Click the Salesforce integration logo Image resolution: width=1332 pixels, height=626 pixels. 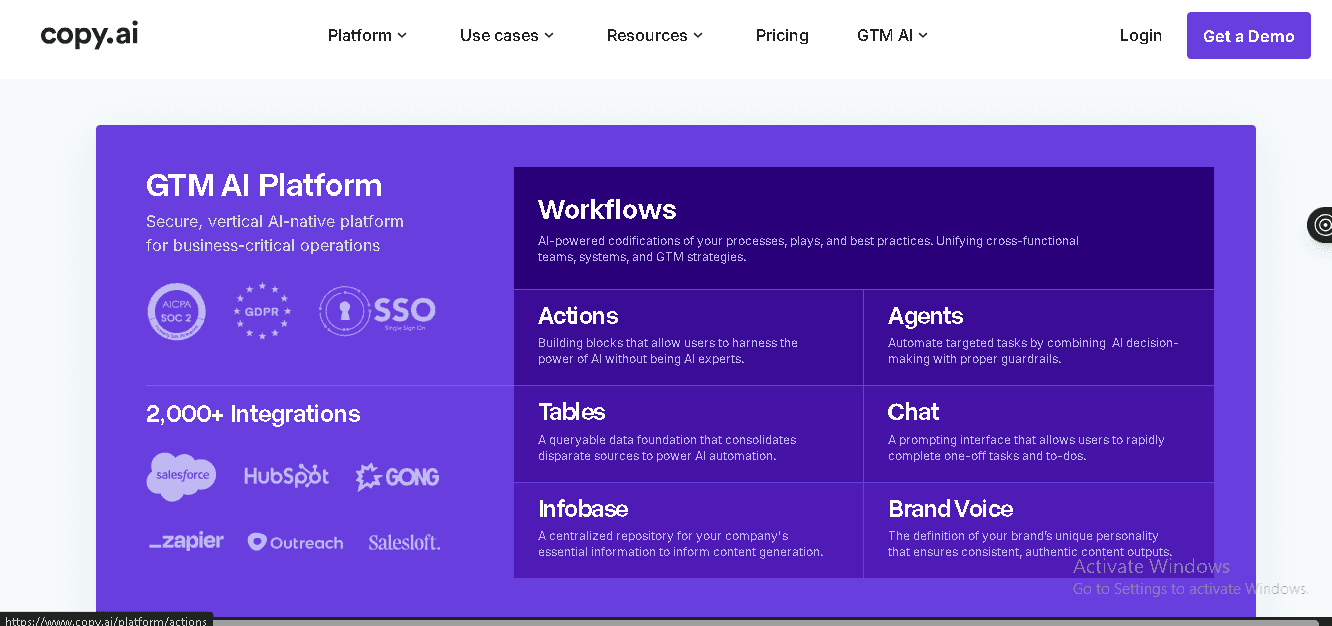(x=181, y=476)
